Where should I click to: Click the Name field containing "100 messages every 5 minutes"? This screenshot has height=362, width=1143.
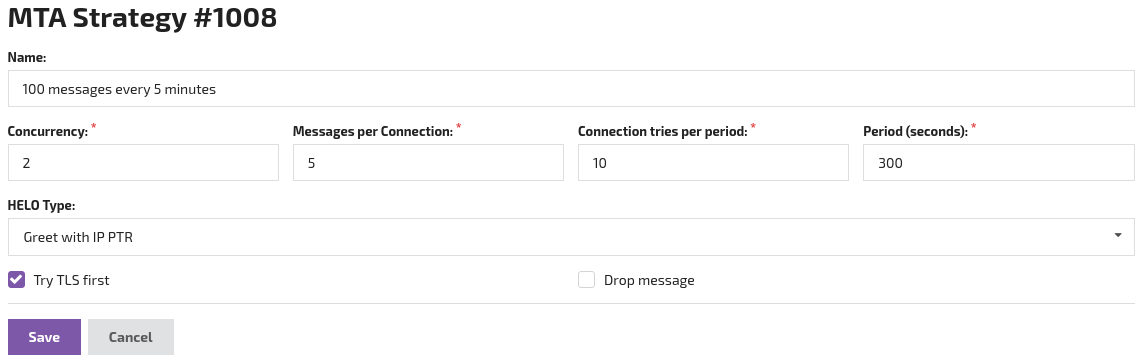[x=571, y=89]
